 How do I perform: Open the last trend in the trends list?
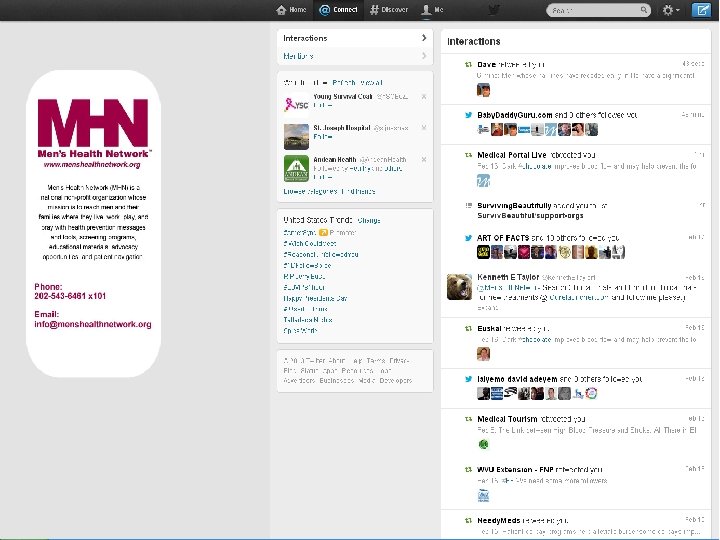[x=300, y=331]
